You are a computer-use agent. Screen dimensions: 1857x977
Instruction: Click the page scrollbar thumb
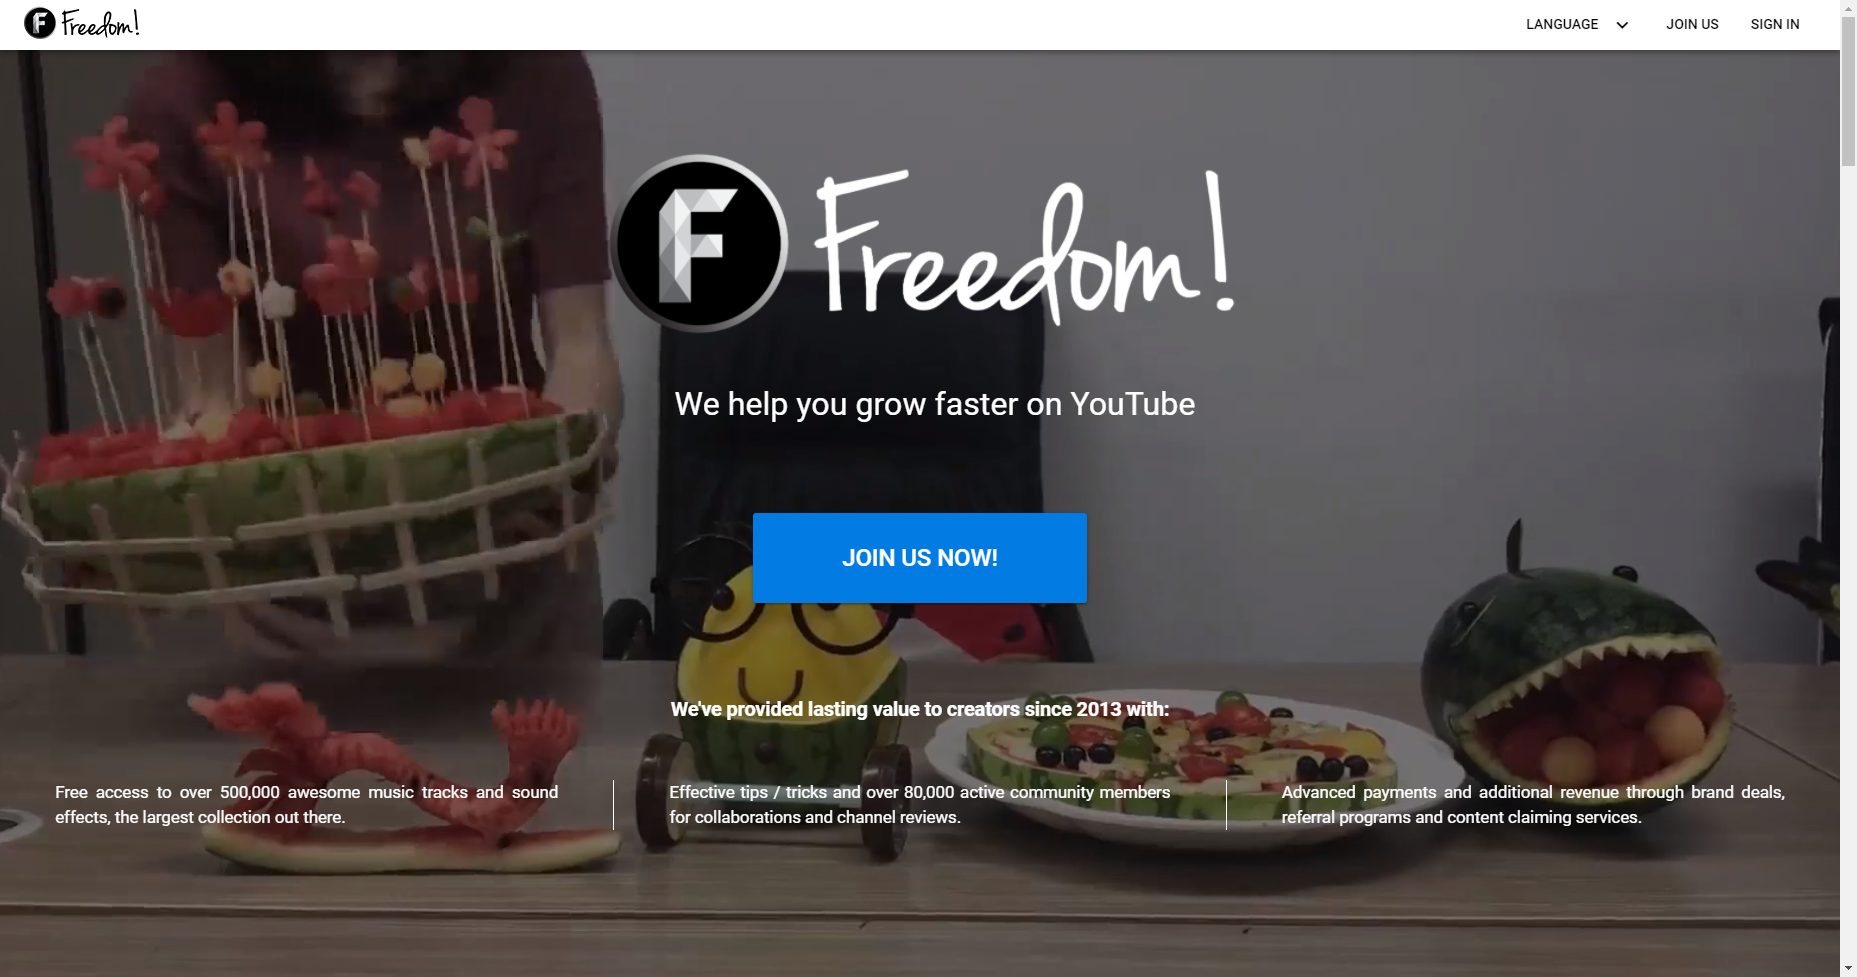(1848, 92)
